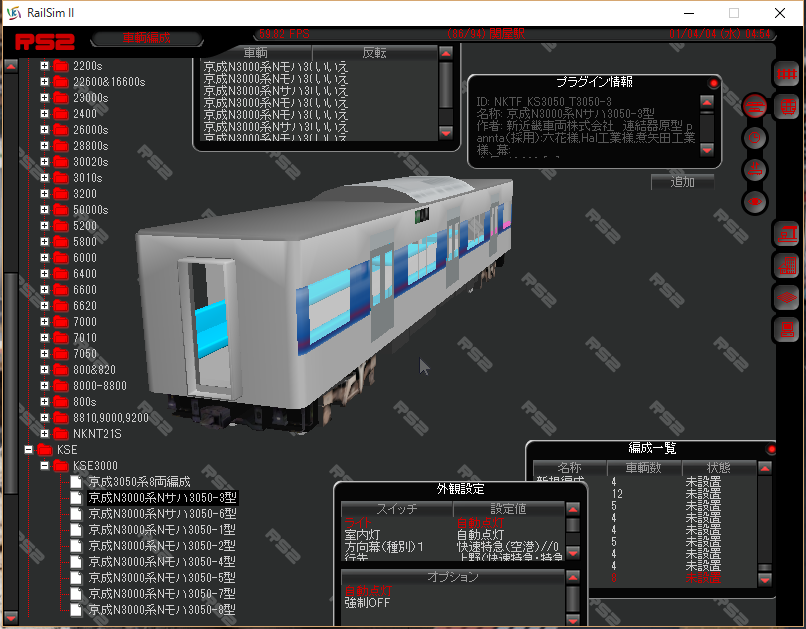Open the terrain grid tool icon
This screenshot has height=629, width=806.
pyautogui.click(x=786, y=298)
